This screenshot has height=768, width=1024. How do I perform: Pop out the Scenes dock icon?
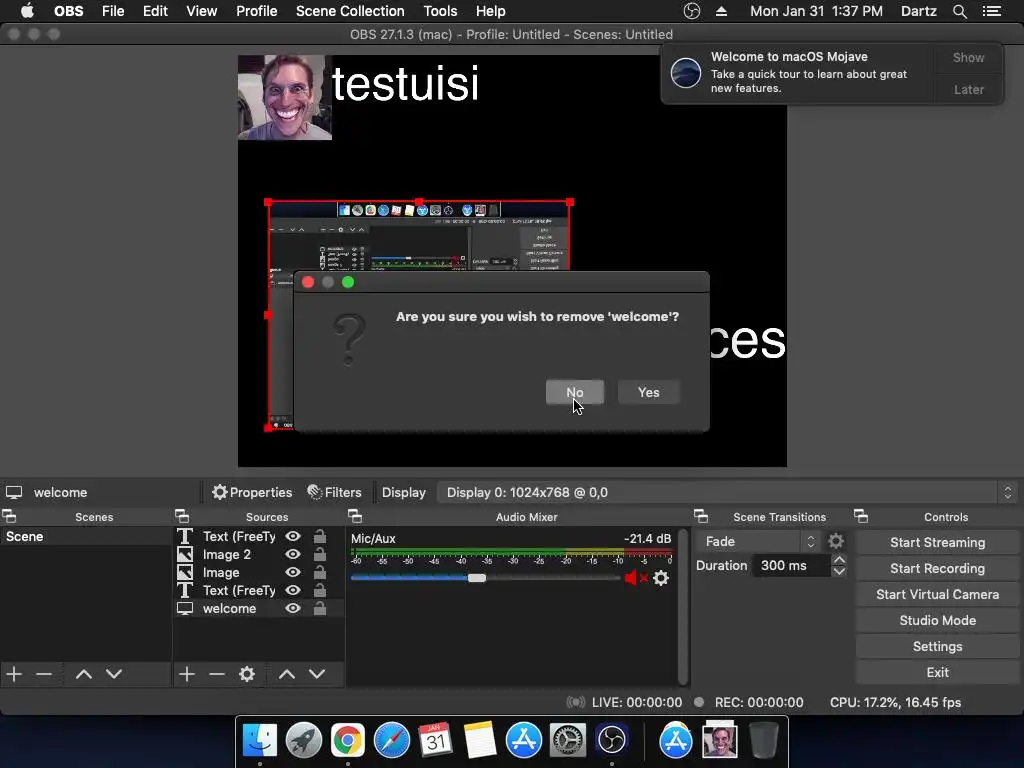click(9, 517)
